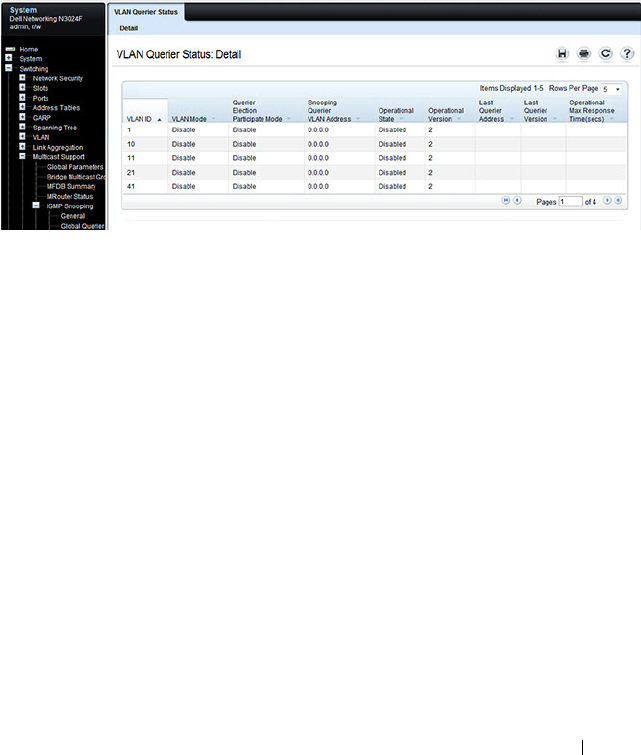Click the Save icon in the toolbar
This screenshot has width=641, height=755.
click(x=562, y=53)
